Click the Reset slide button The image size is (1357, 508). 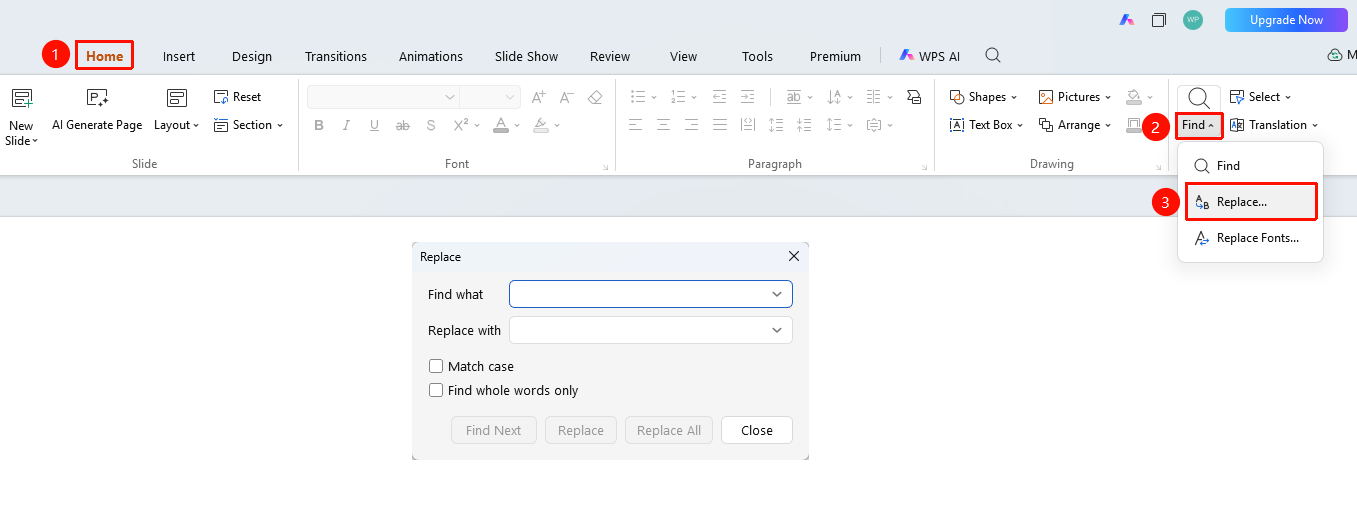(237, 97)
